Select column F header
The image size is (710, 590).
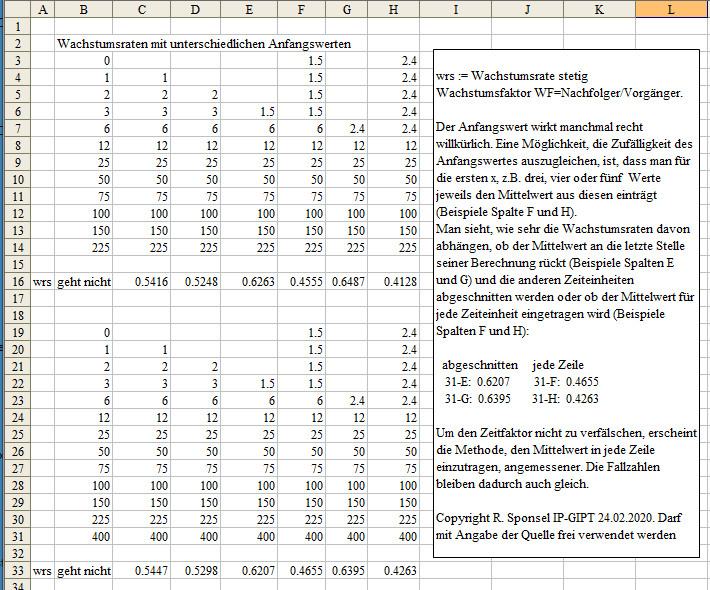(302, 10)
